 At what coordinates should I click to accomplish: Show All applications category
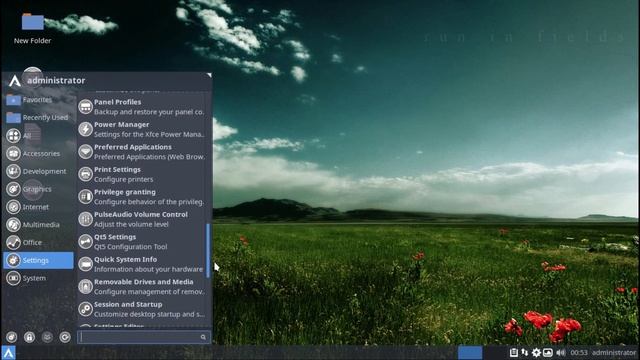(38, 136)
